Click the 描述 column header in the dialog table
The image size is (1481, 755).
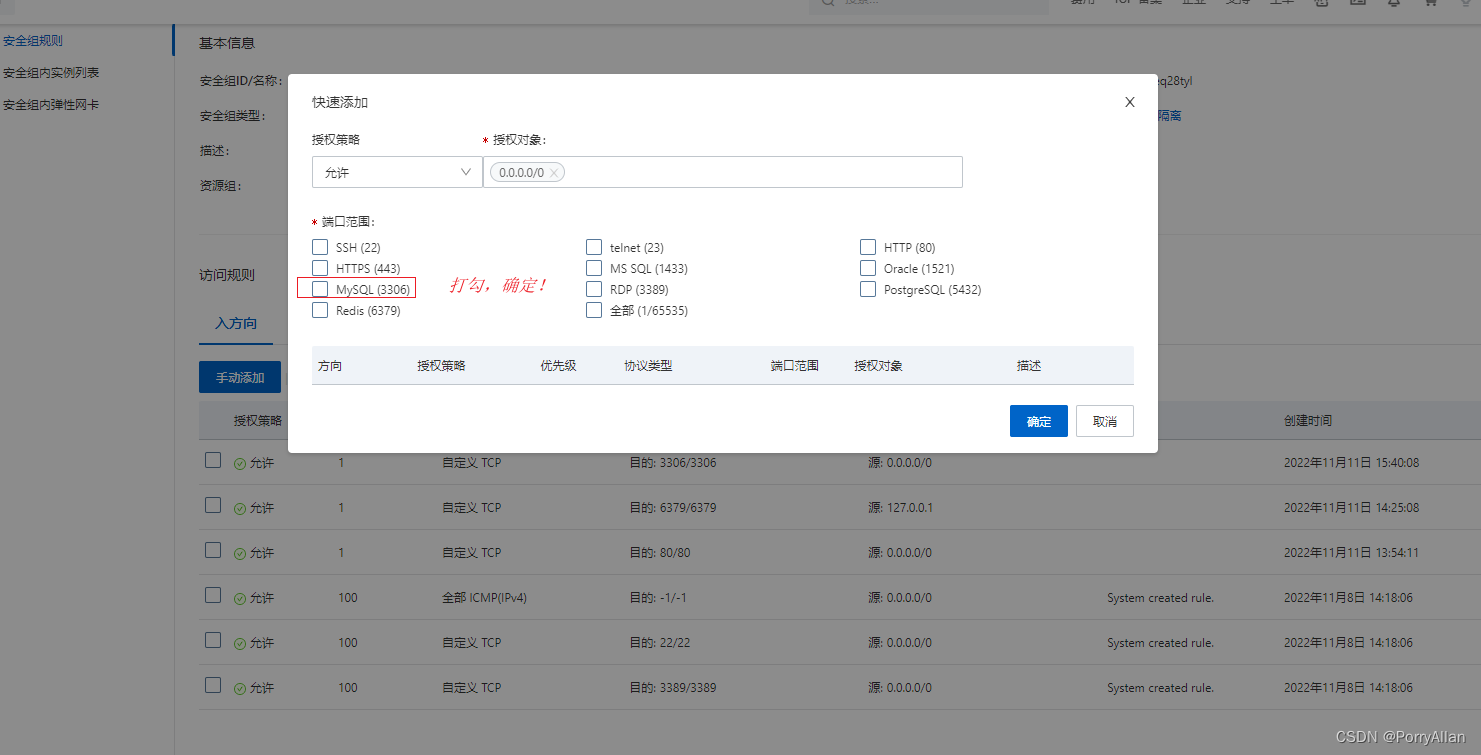tap(1029, 366)
